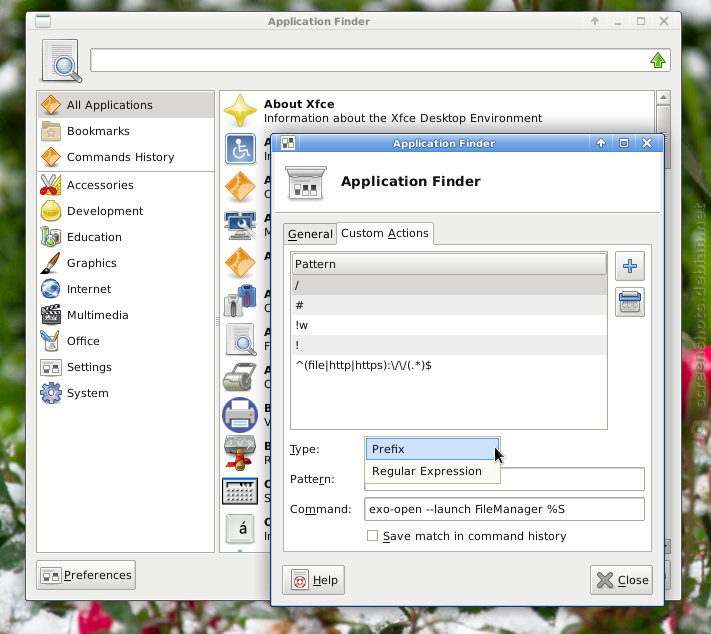Click dialog titlebar shade up arrow

(601, 143)
